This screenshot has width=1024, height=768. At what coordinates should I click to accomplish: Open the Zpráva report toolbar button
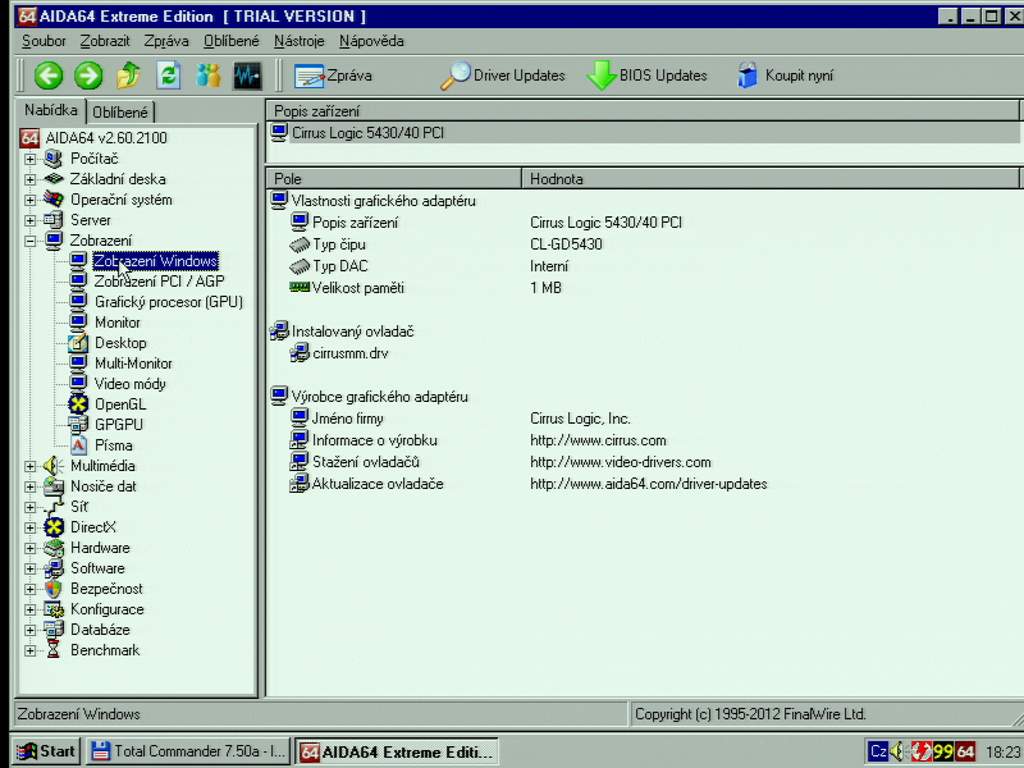pyautogui.click(x=333, y=76)
